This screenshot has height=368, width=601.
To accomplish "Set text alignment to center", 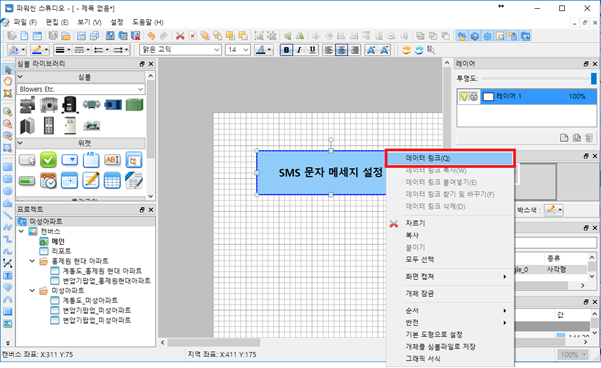I will (341, 50).
